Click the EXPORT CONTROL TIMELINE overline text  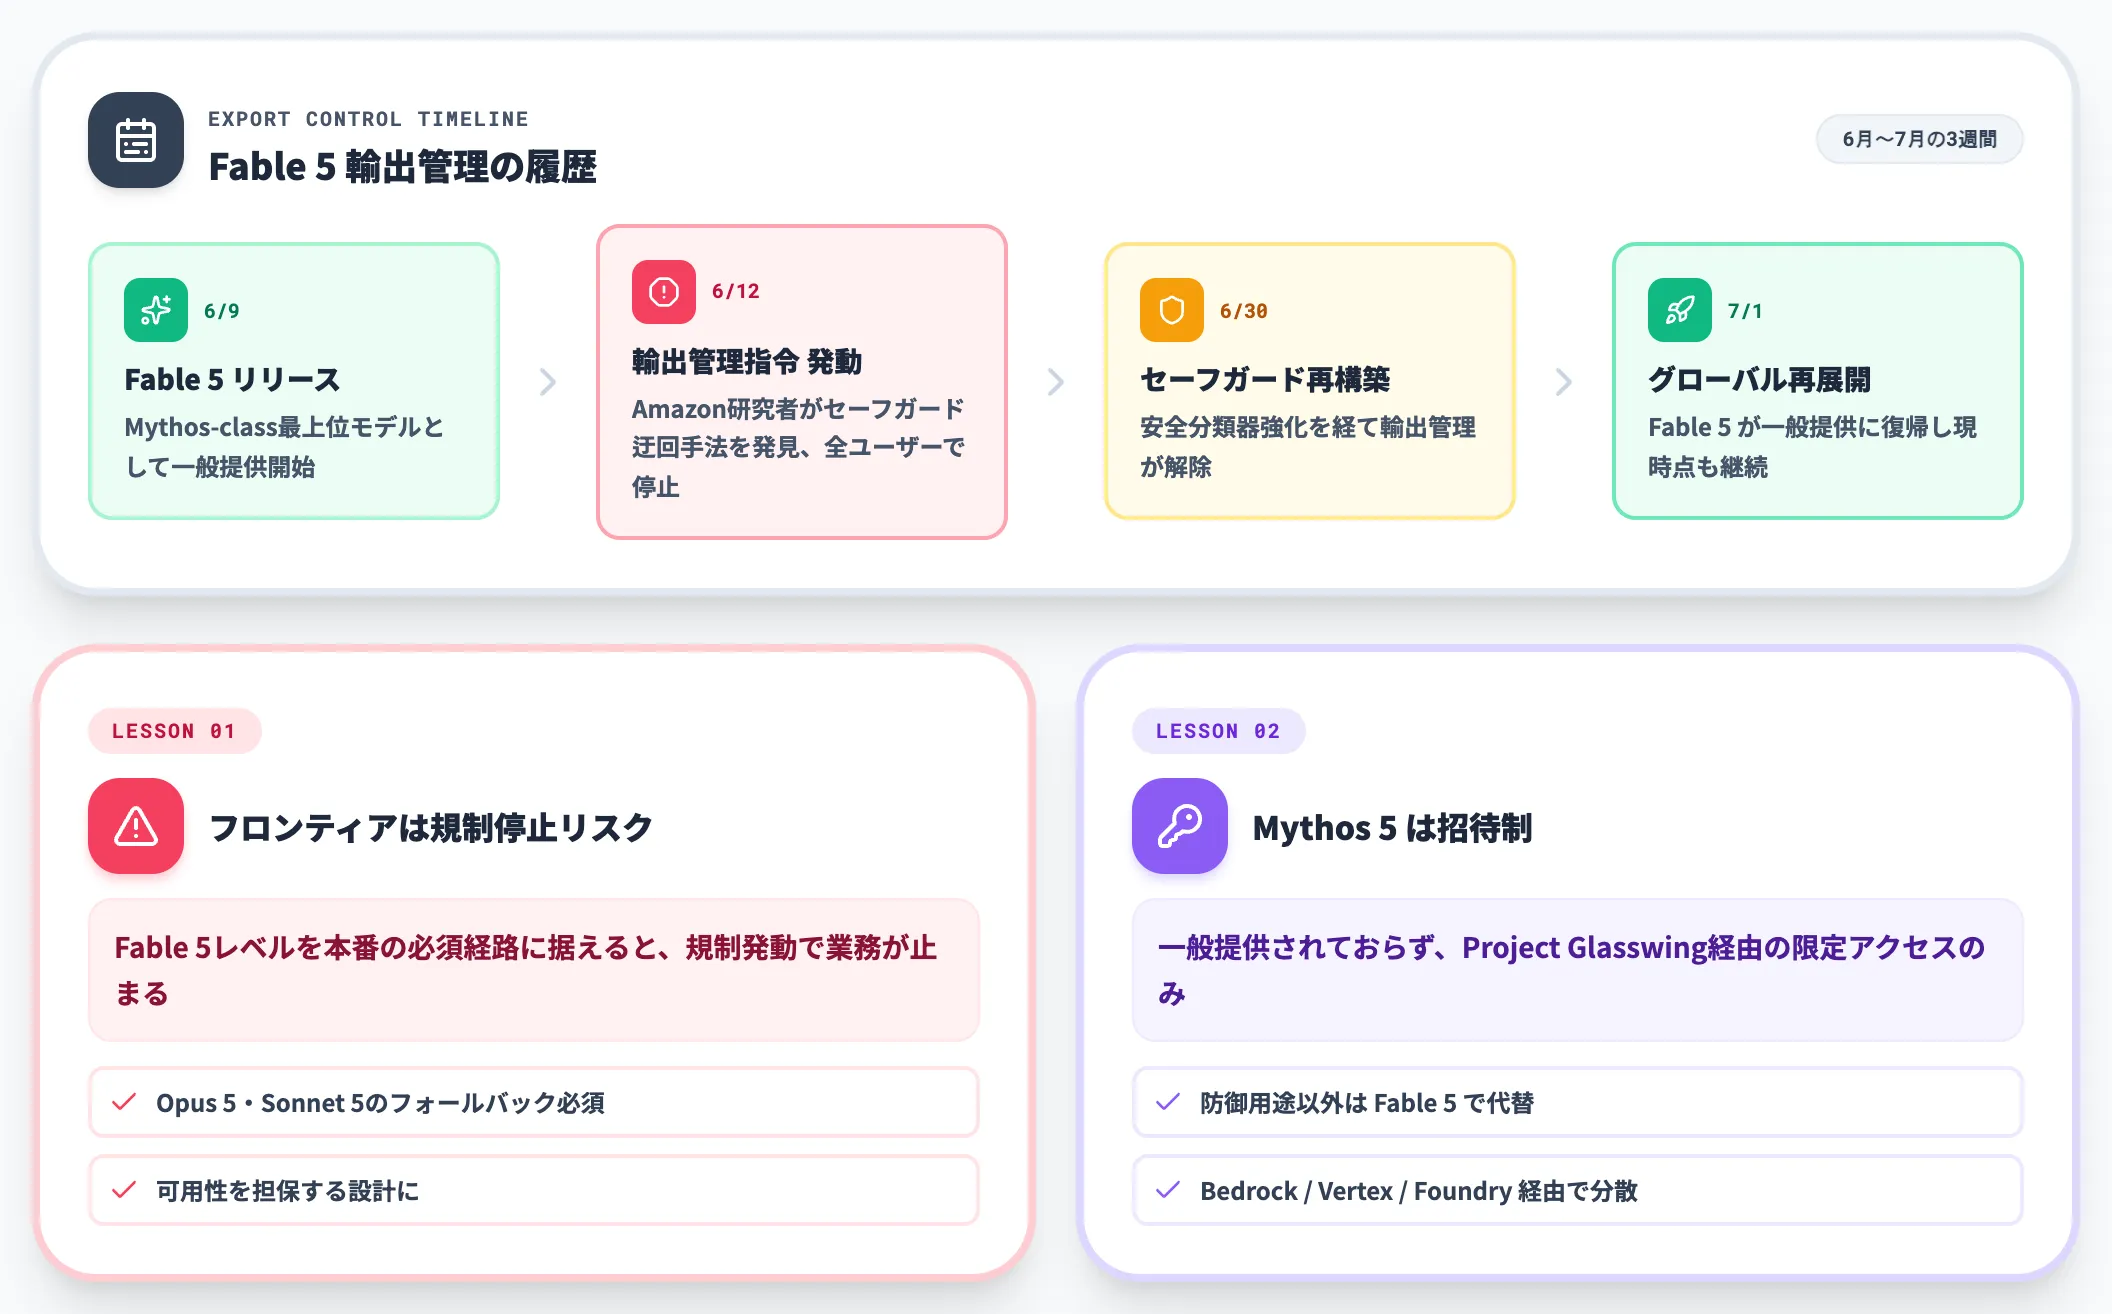pos(368,119)
